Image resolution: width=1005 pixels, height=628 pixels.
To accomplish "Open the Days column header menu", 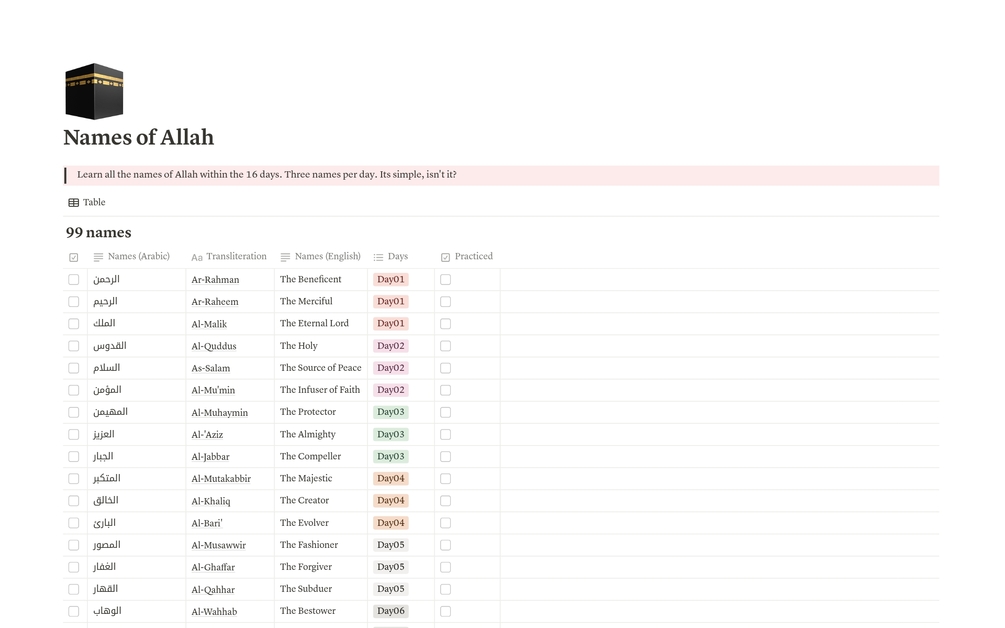I will pyautogui.click(x=391, y=256).
